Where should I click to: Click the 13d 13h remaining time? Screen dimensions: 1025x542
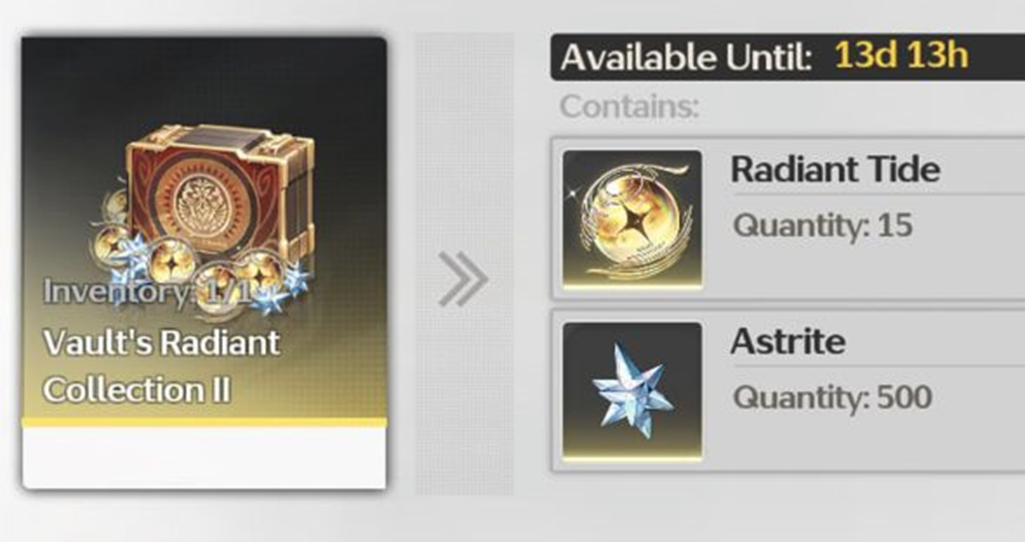pyautogui.click(x=901, y=56)
